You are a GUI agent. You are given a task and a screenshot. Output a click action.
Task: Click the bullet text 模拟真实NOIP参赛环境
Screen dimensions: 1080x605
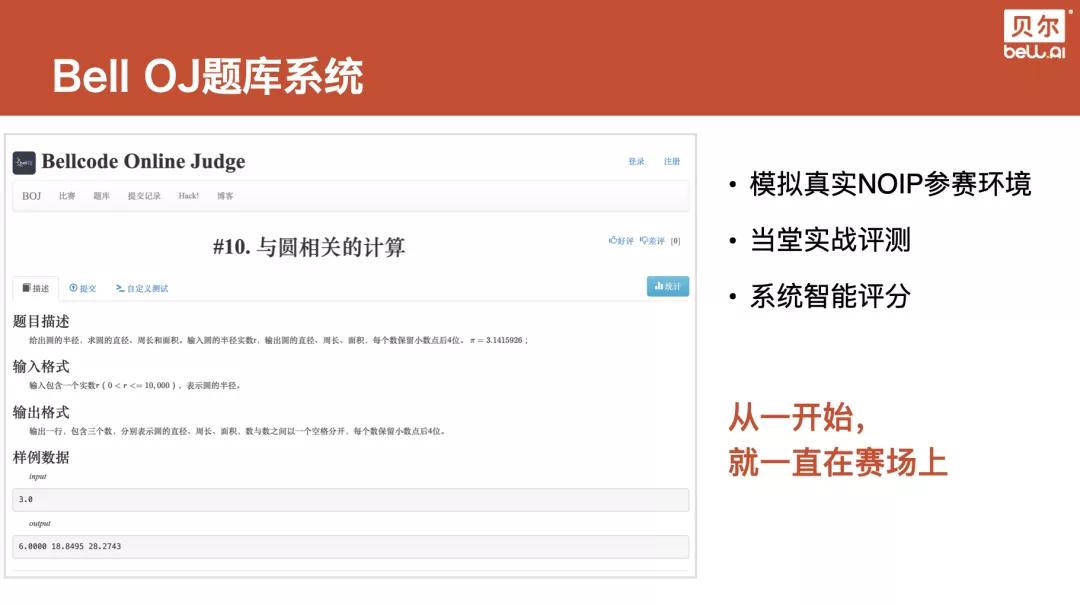click(x=890, y=184)
